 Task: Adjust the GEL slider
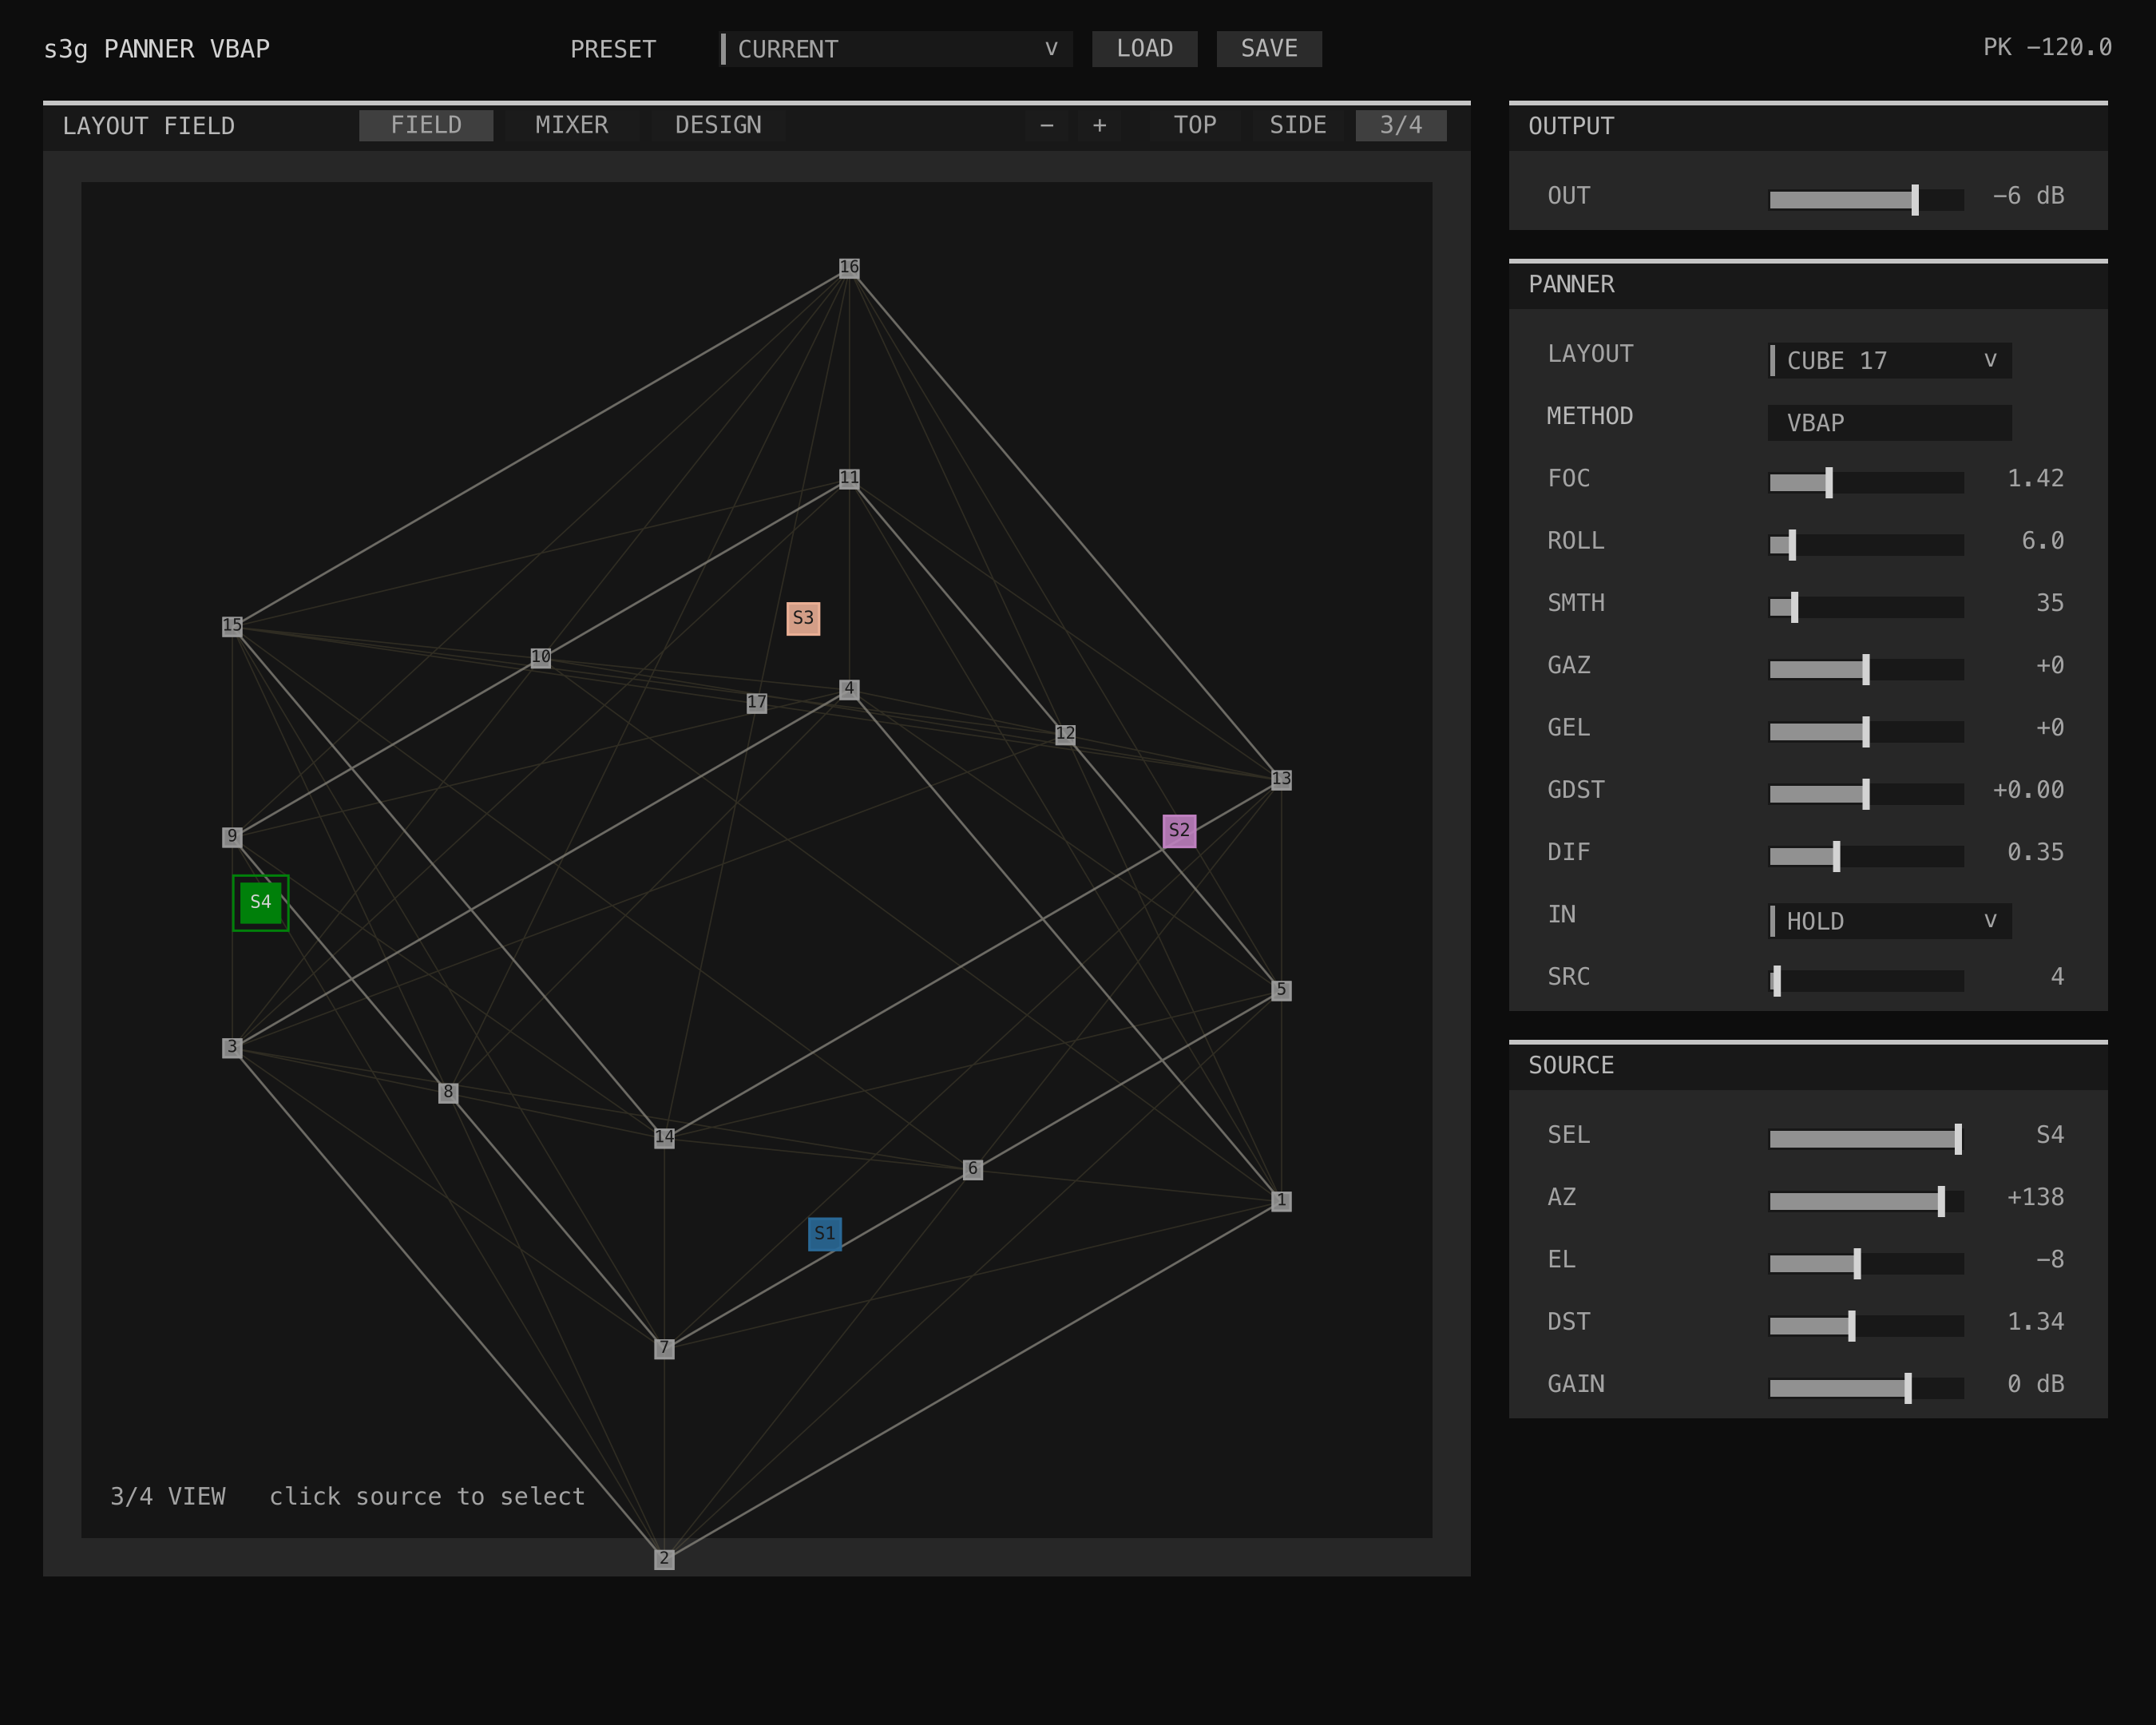pyautogui.click(x=1866, y=732)
